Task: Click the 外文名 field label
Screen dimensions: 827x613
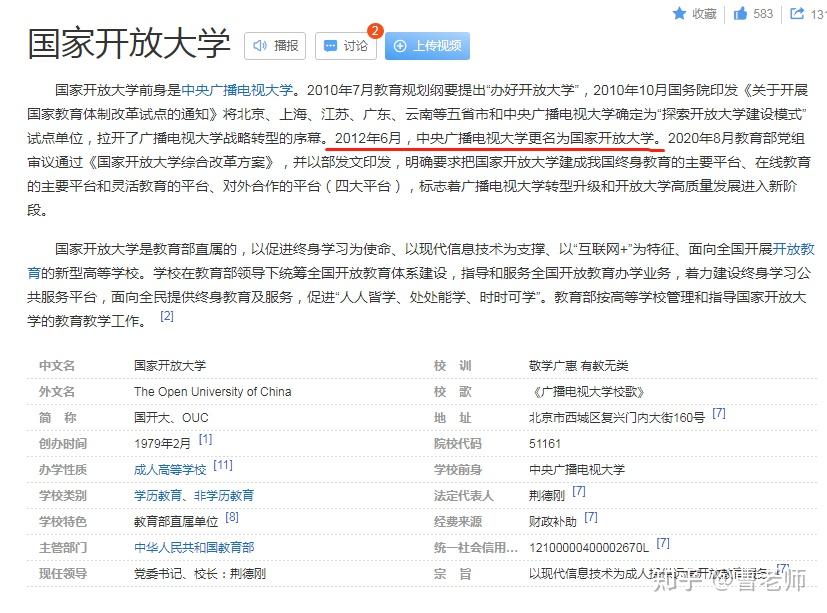Action: [57, 391]
